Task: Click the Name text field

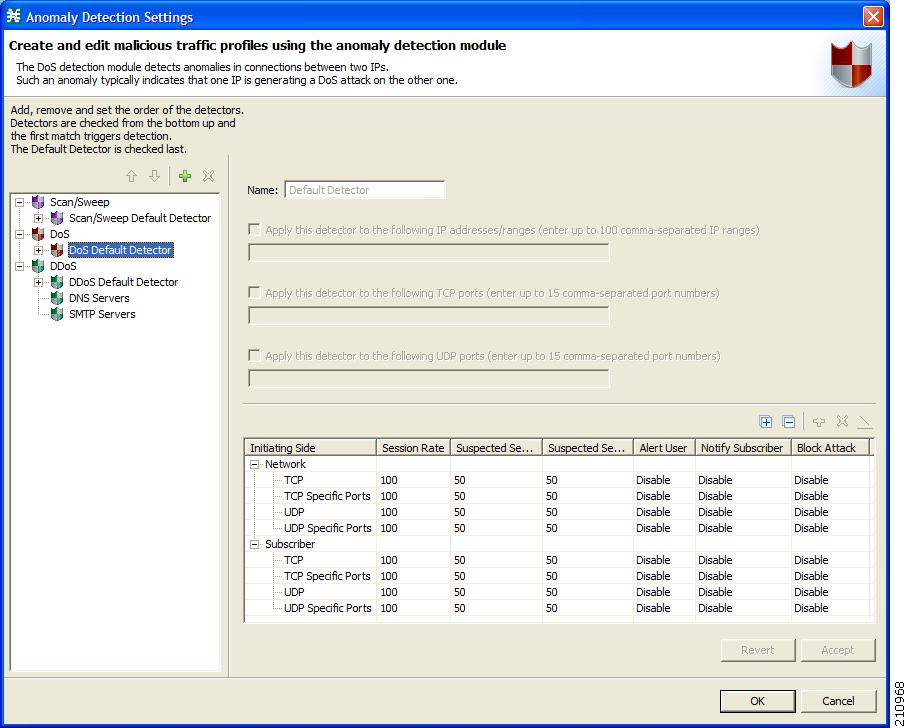Action: point(364,189)
